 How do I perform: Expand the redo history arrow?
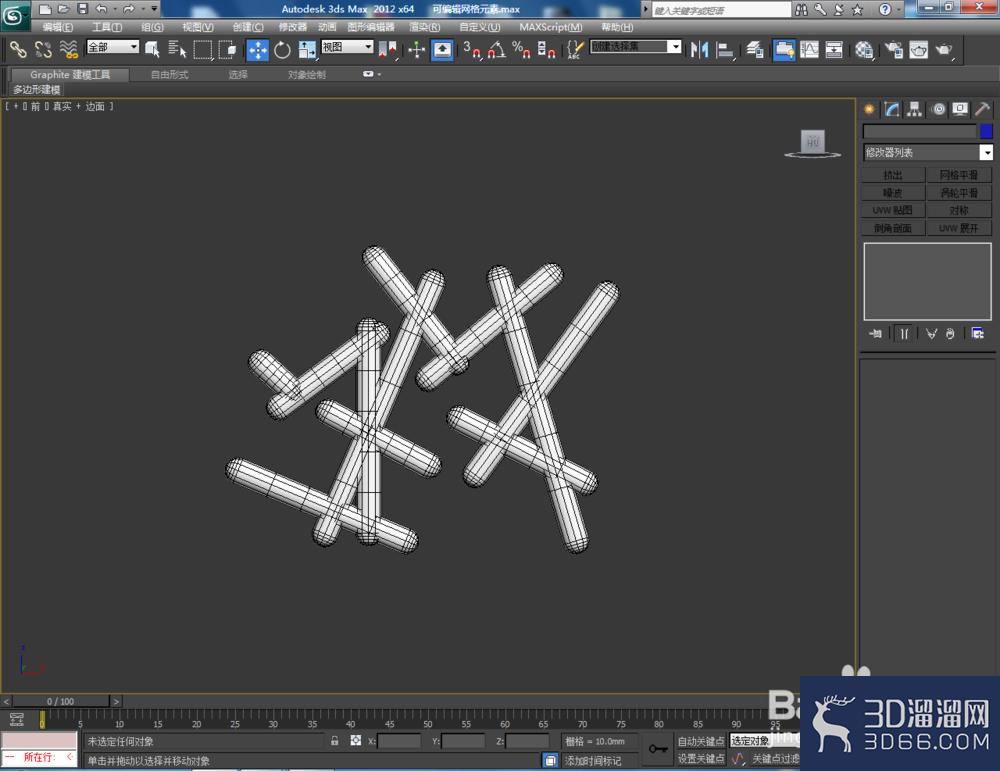[x=143, y=9]
